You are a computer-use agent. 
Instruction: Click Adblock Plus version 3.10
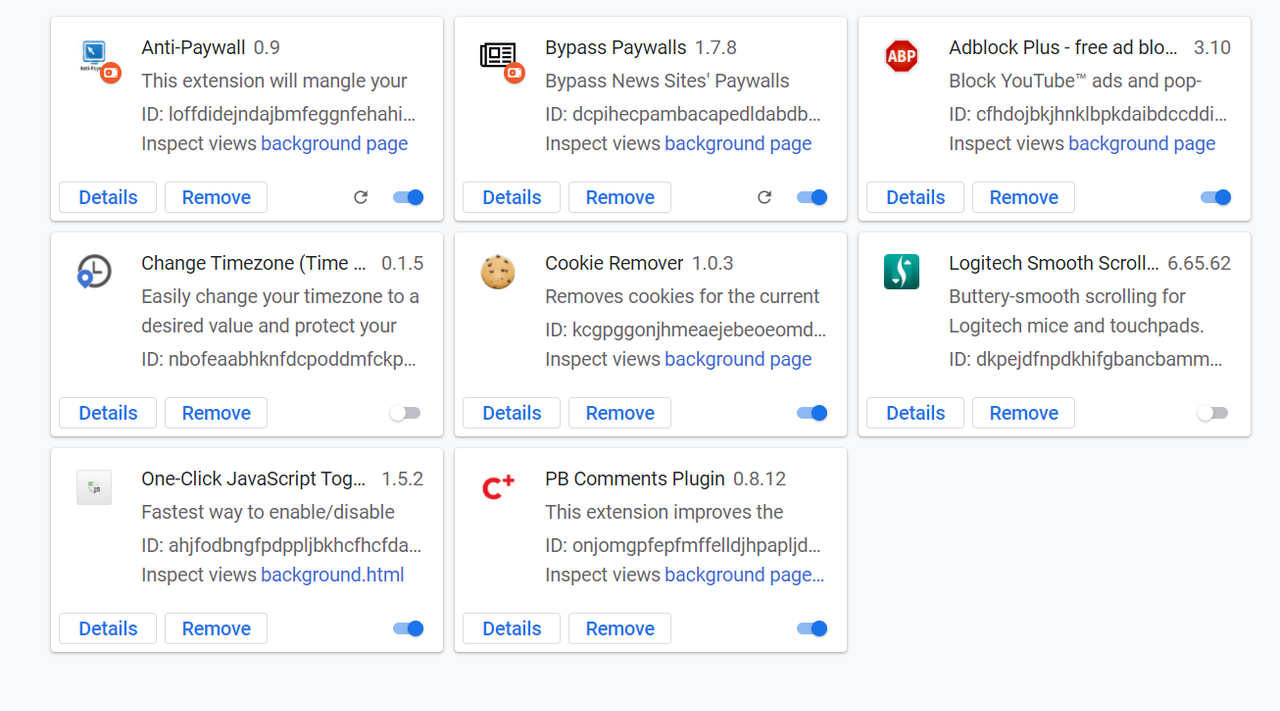coord(1212,48)
